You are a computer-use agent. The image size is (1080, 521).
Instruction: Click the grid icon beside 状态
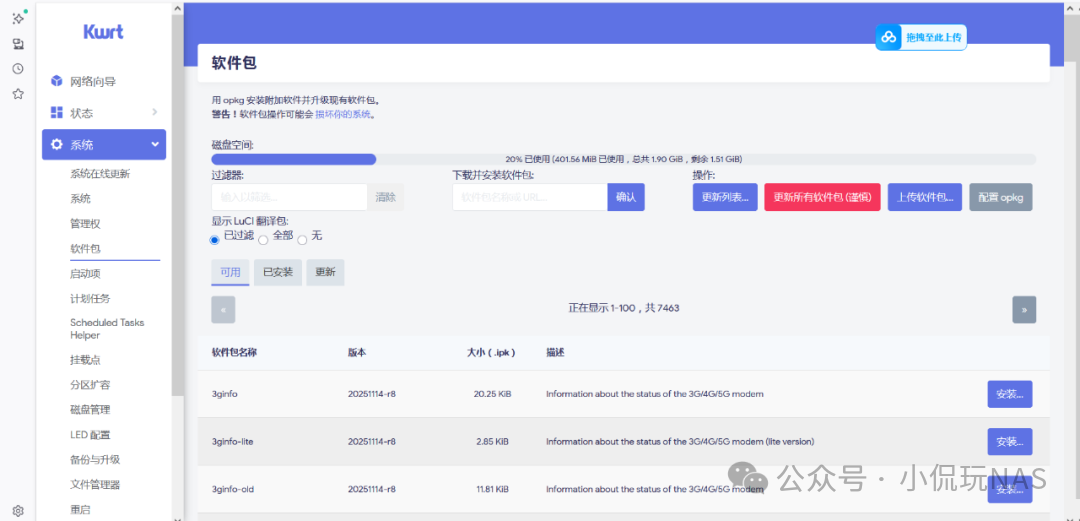pyautogui.click(x=56, y=112)
